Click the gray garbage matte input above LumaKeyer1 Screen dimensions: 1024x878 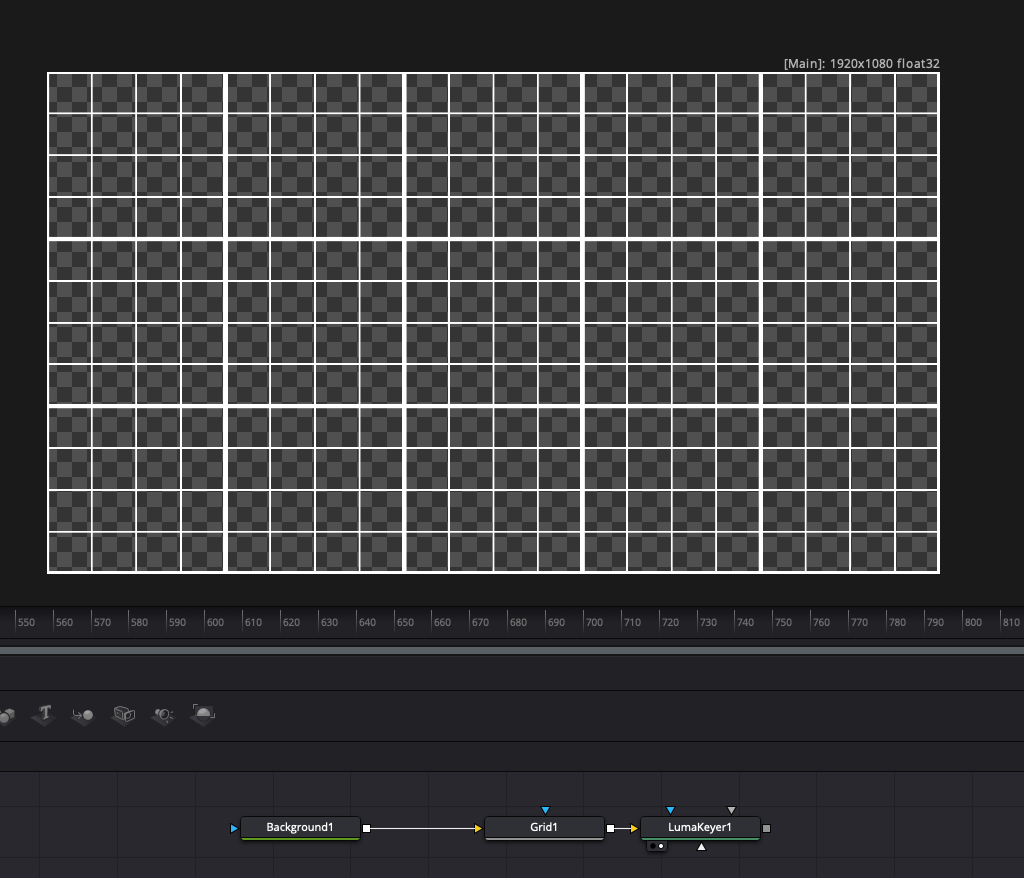tap(731, 810)
